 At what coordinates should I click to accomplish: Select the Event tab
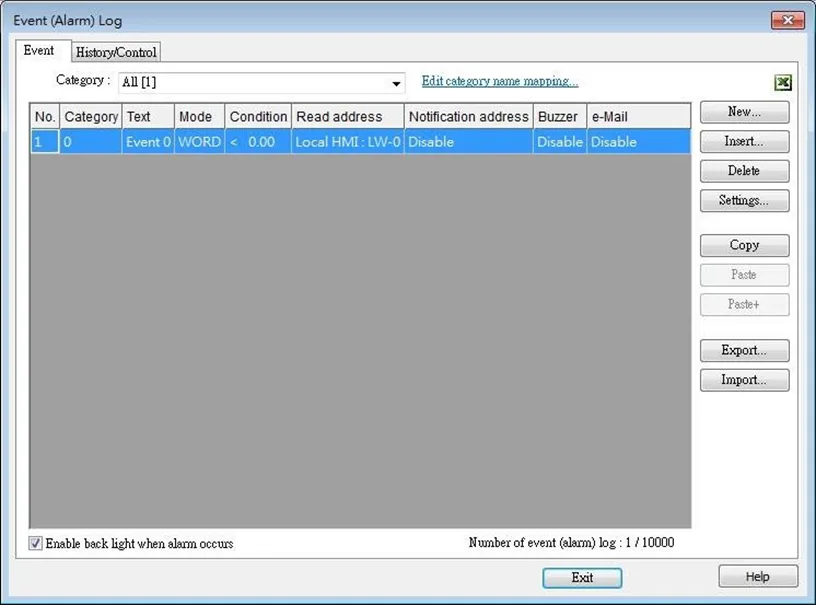pos(39,50)
